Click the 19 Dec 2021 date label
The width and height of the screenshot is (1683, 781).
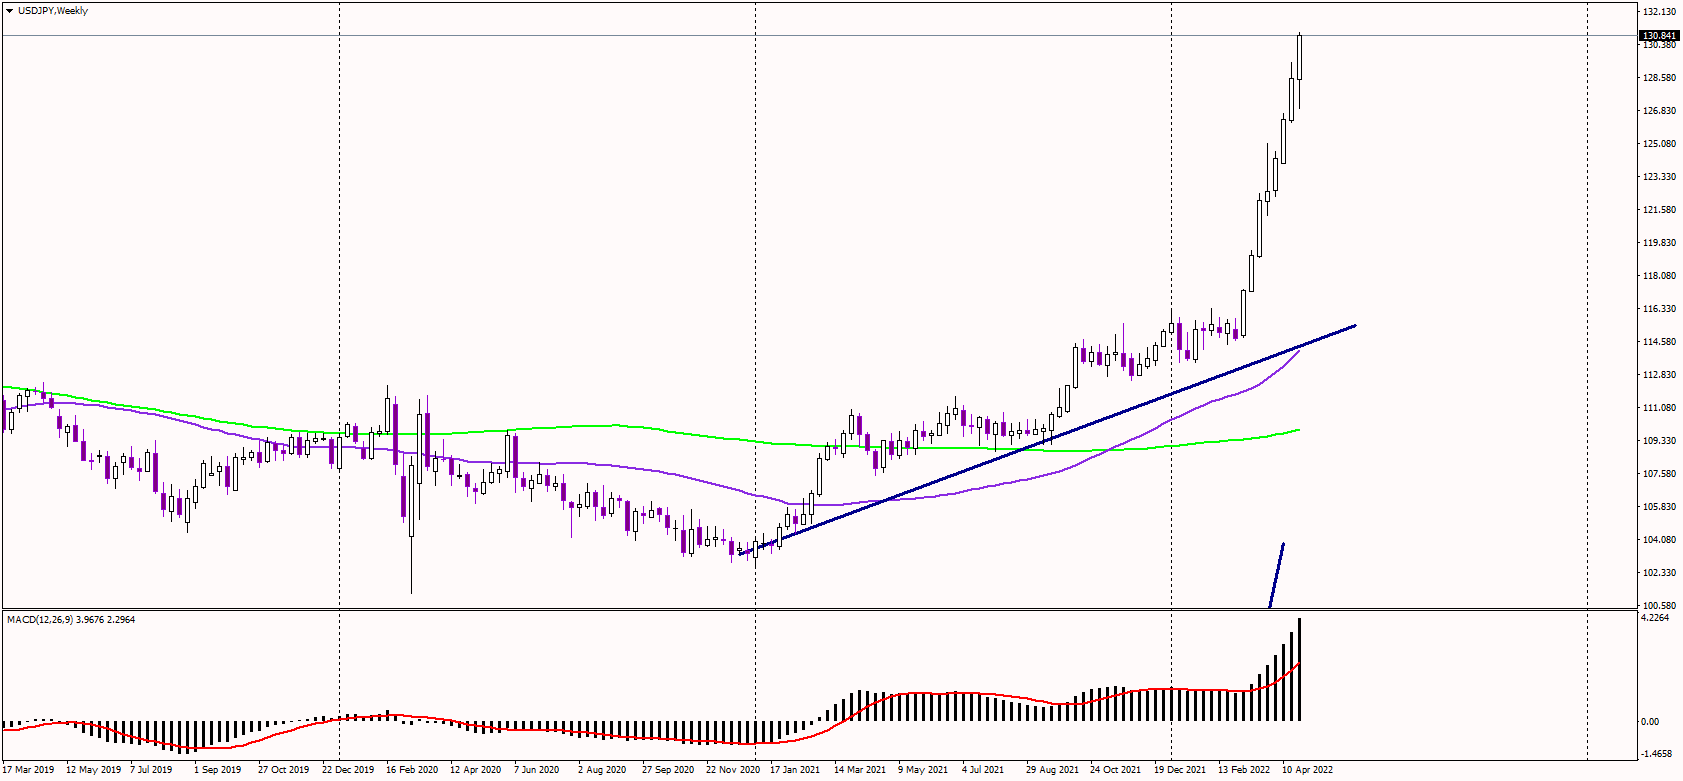(x=1180, y=770)
